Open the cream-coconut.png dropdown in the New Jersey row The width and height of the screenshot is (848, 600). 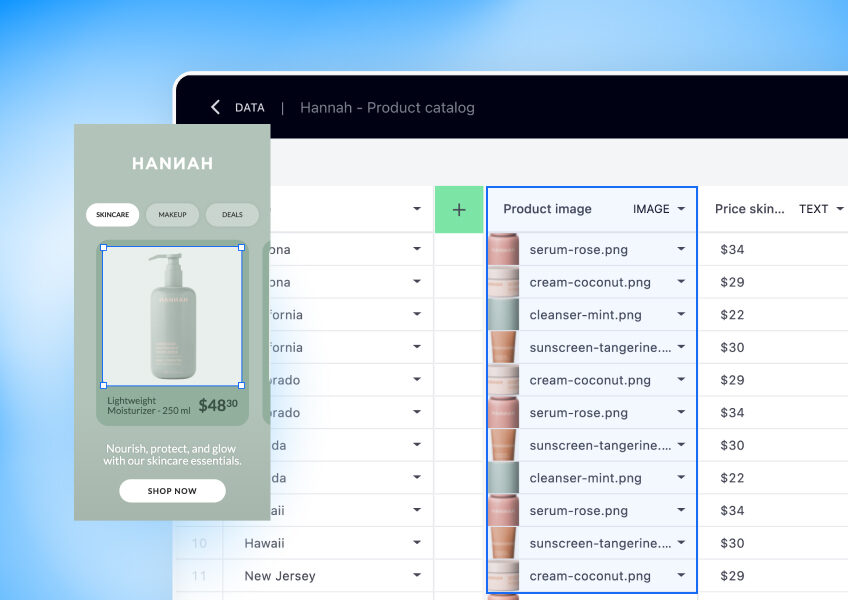681,575
